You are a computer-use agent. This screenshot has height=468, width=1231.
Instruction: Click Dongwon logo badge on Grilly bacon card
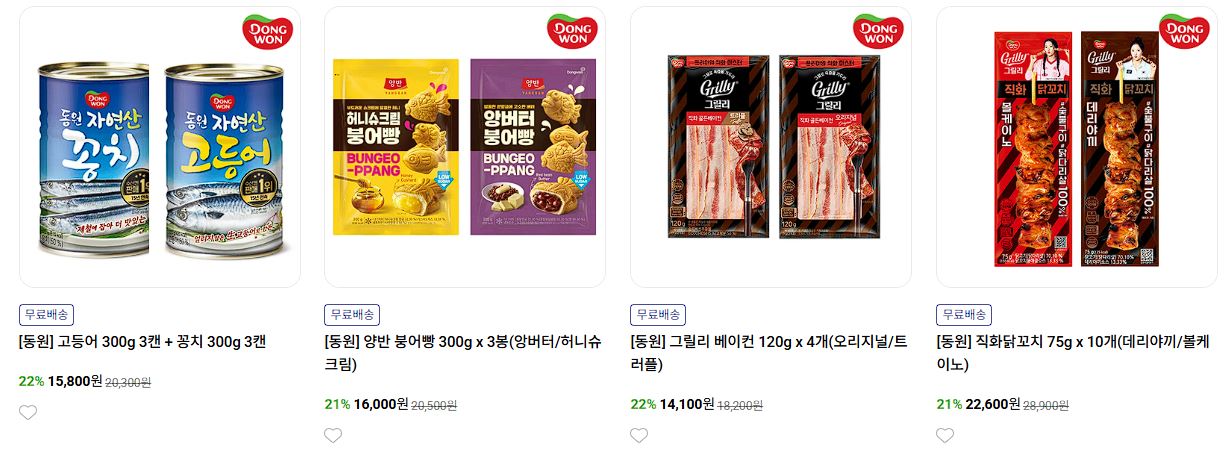[x=878, y=32]
